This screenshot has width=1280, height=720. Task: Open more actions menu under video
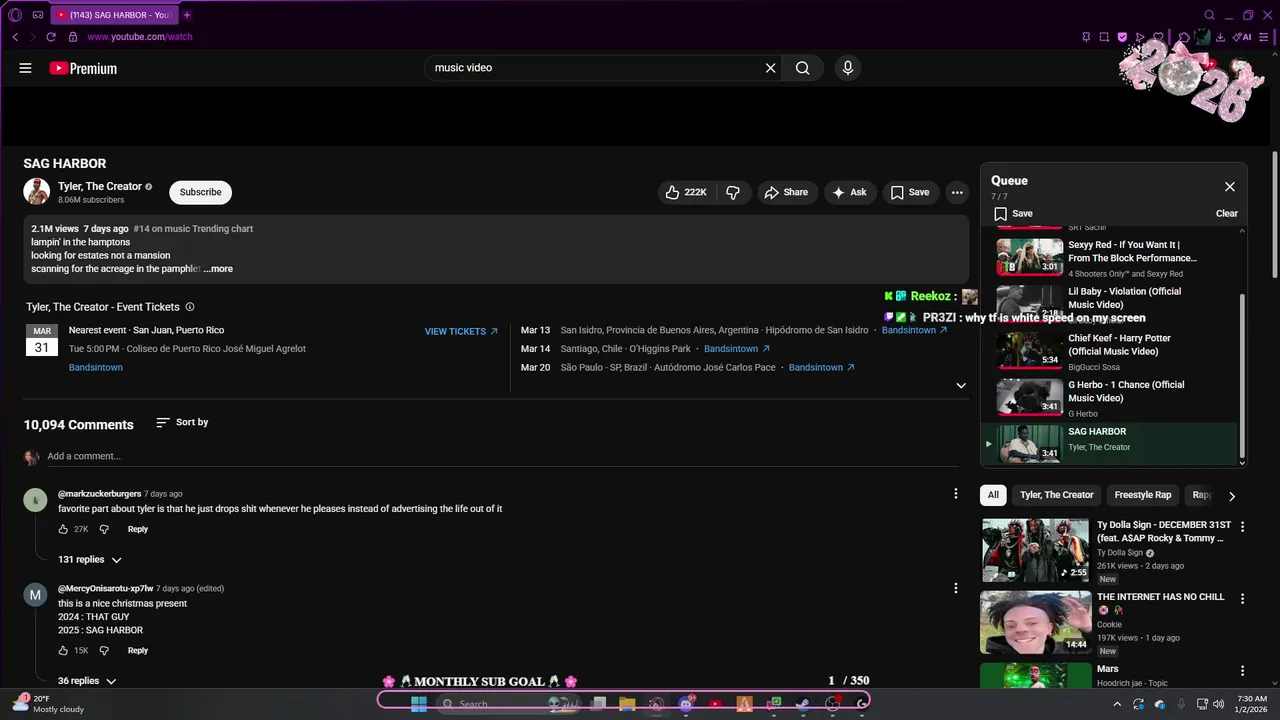tap(957, 192)
